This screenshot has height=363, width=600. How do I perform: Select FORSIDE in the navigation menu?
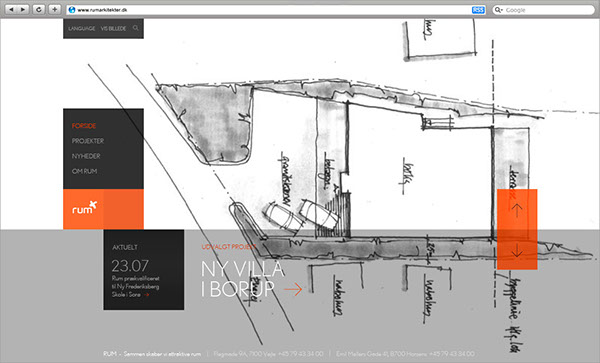(x=84, y=126)
